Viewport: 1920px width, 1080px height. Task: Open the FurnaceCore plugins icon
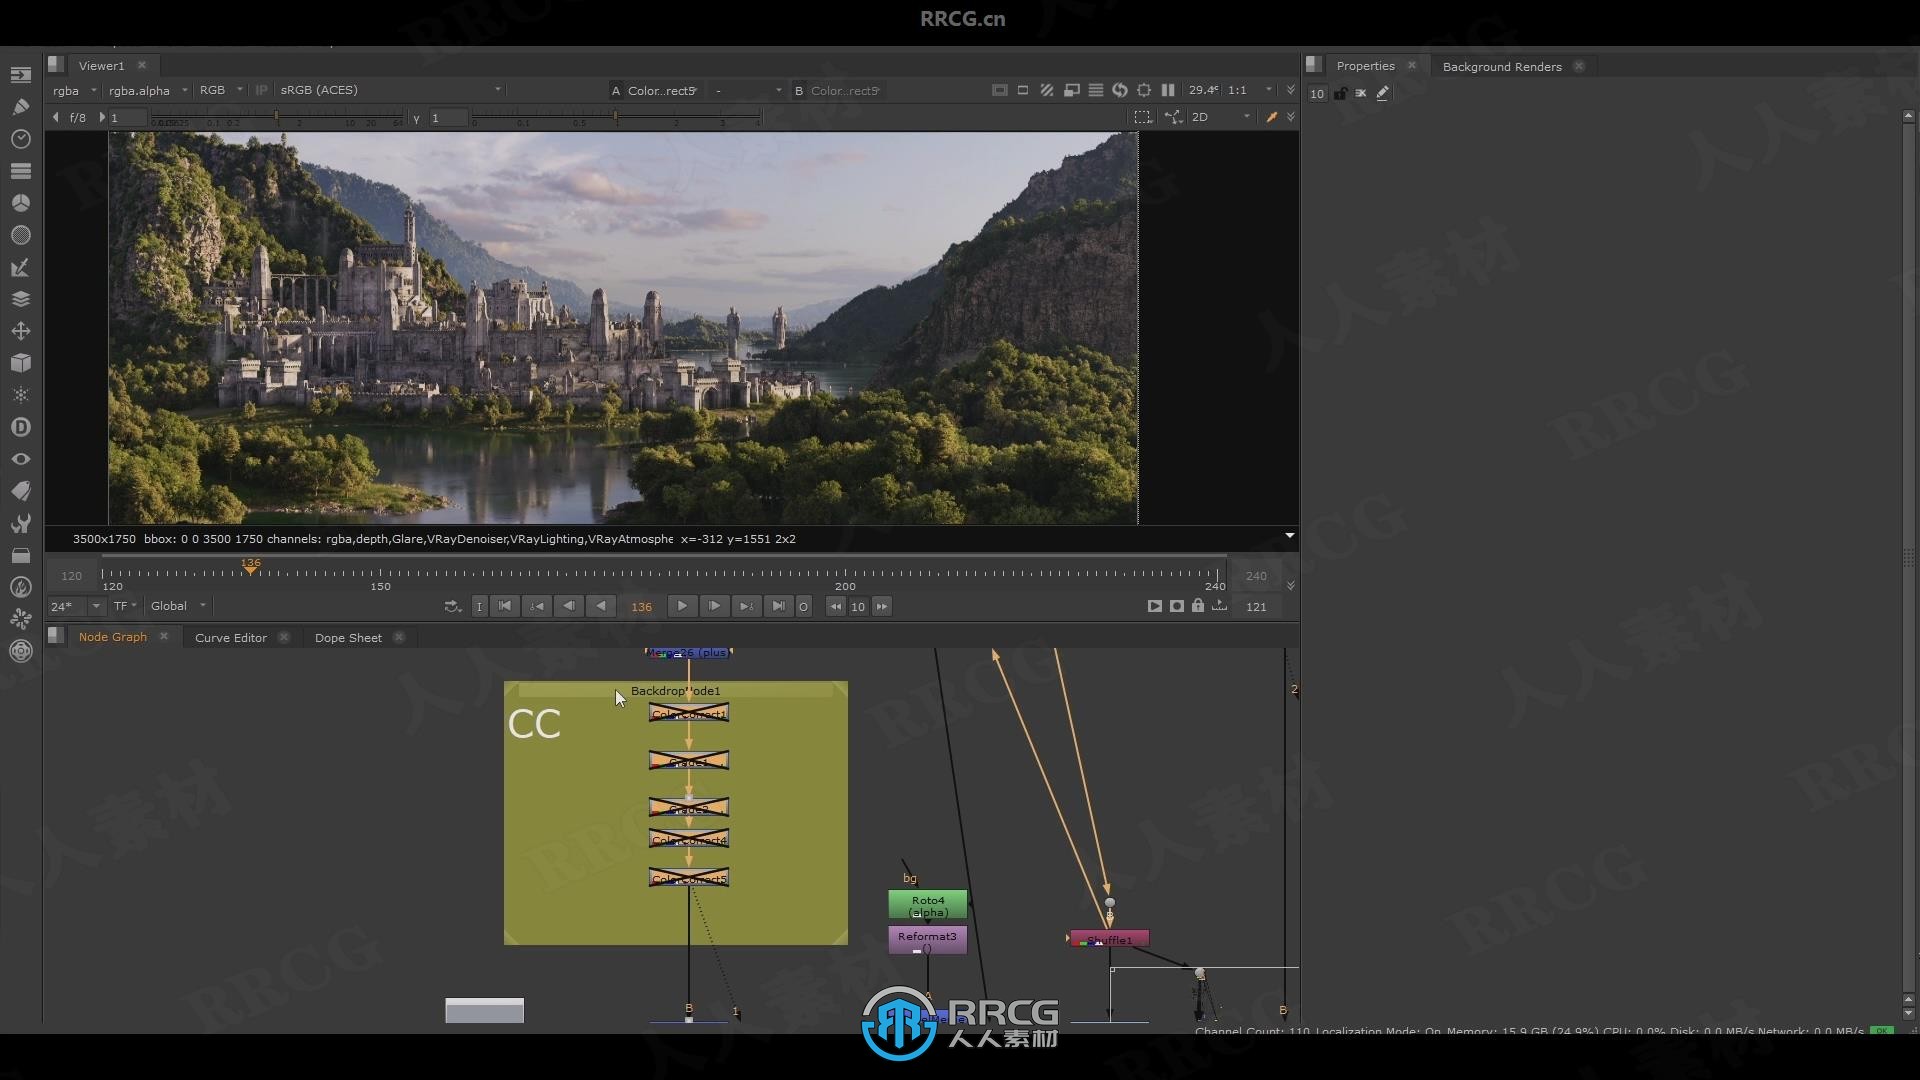tap(20, 587)
